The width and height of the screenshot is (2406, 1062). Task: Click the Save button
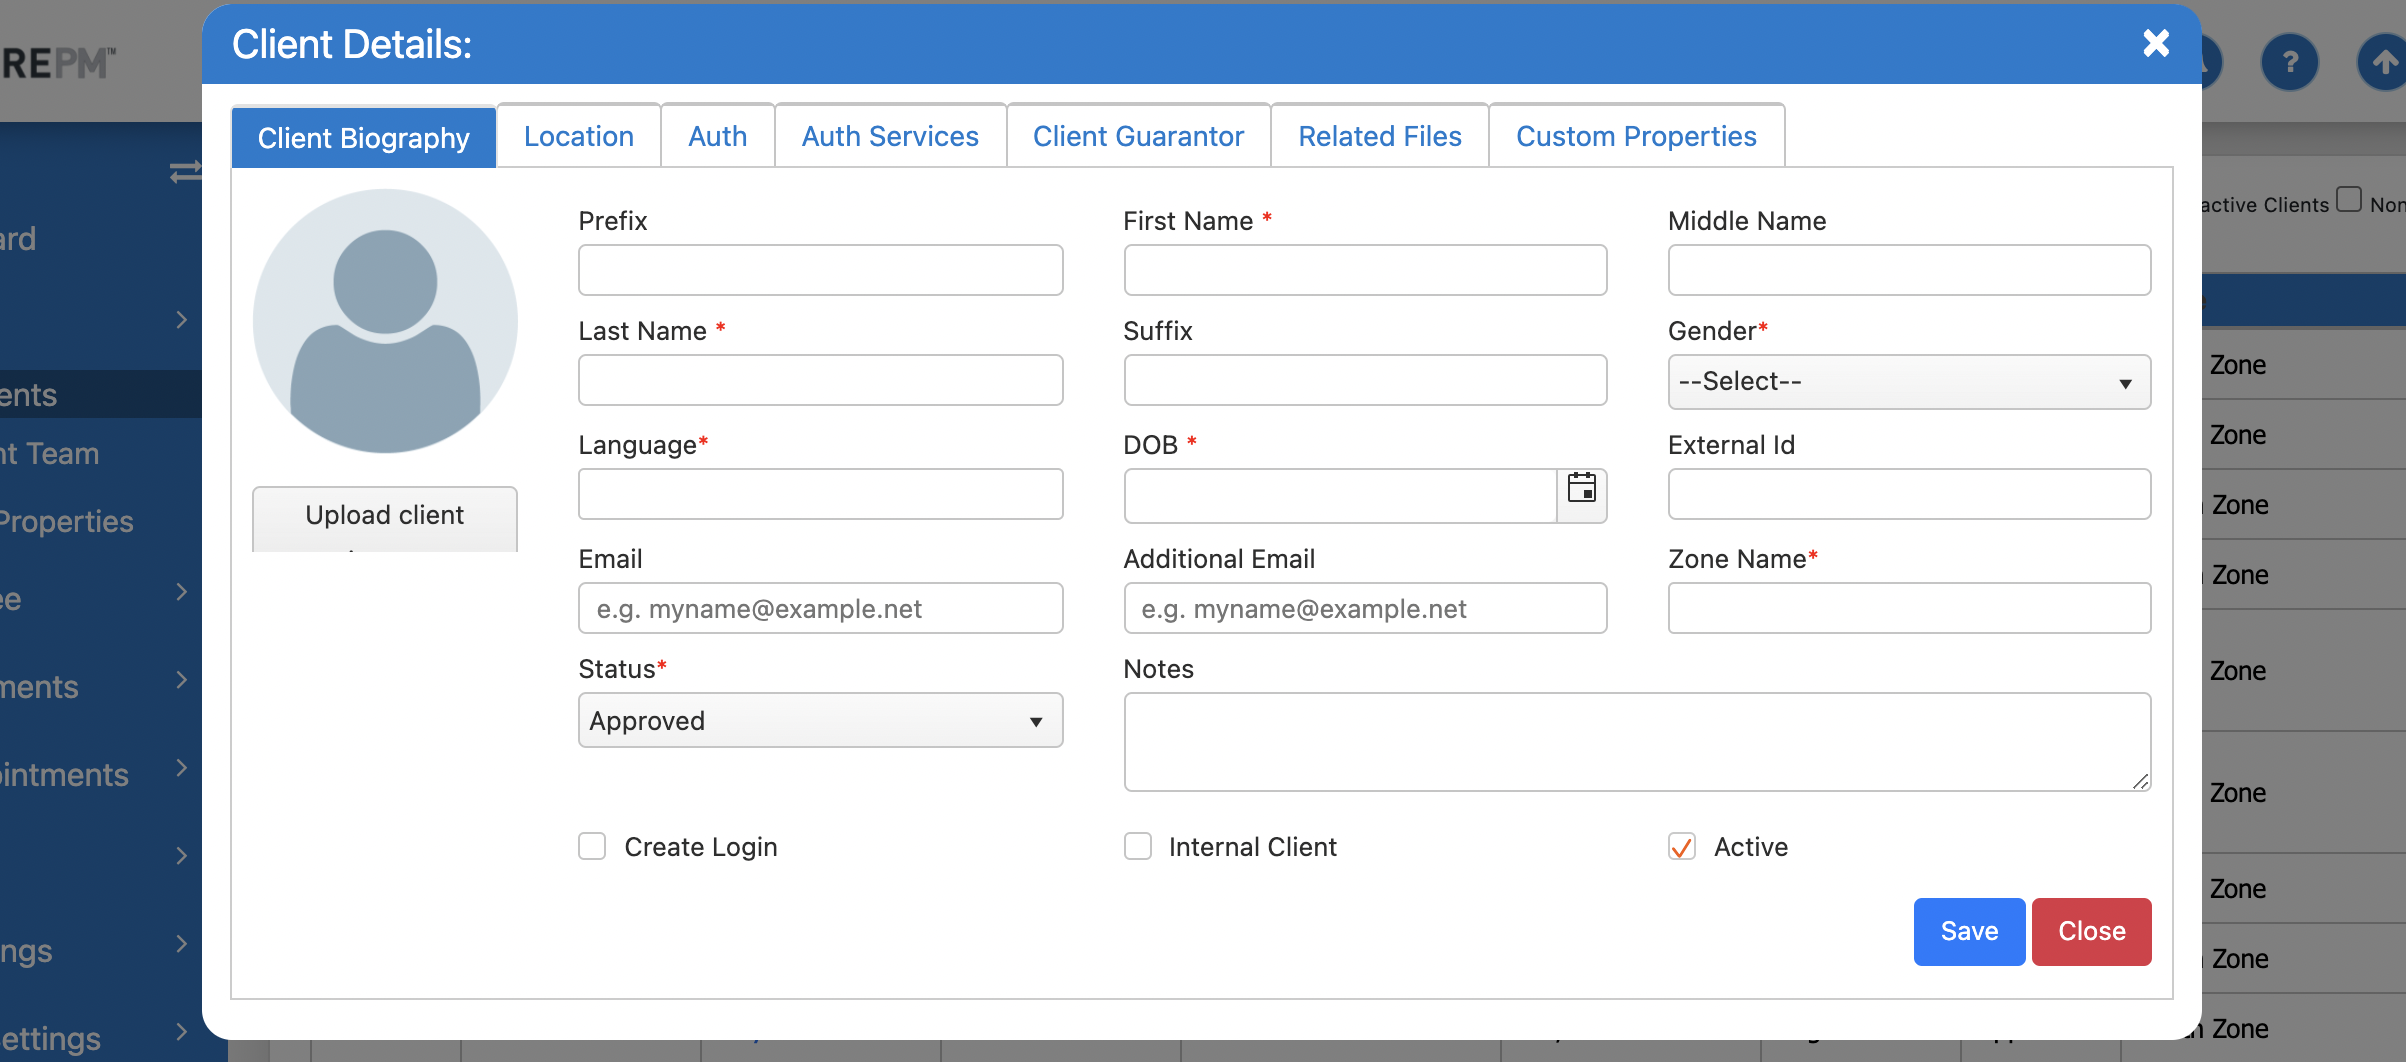tap(1969, 931)
